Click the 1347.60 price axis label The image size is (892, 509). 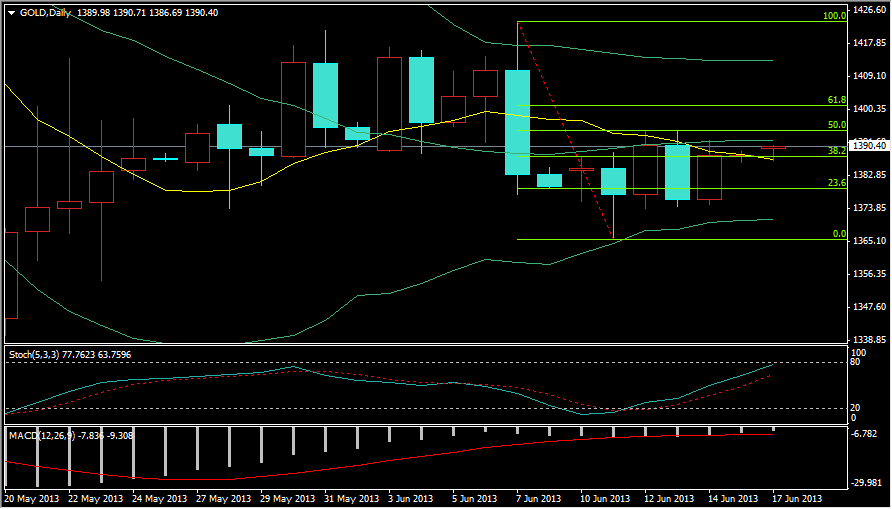868,307
